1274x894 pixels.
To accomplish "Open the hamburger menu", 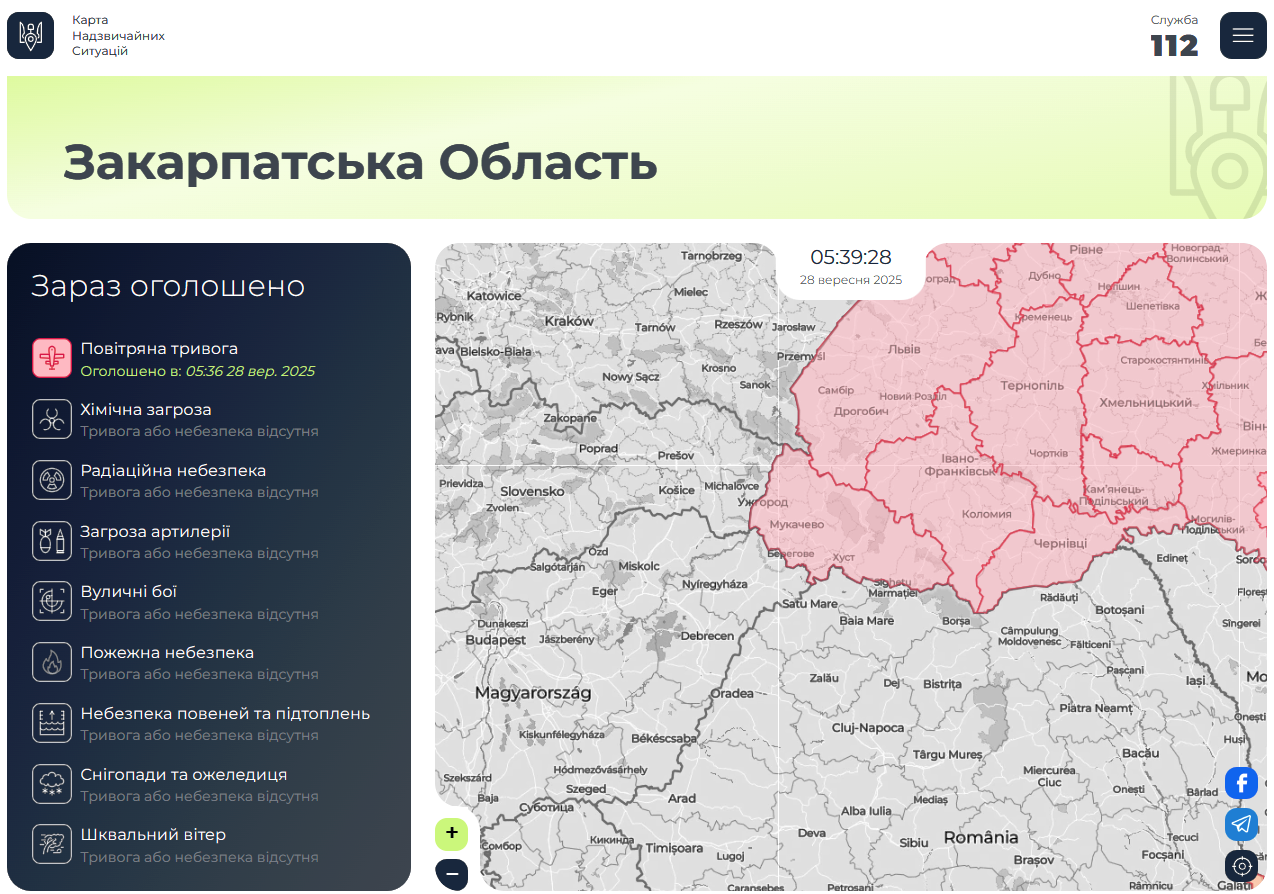I will [x=1243, y=36].
